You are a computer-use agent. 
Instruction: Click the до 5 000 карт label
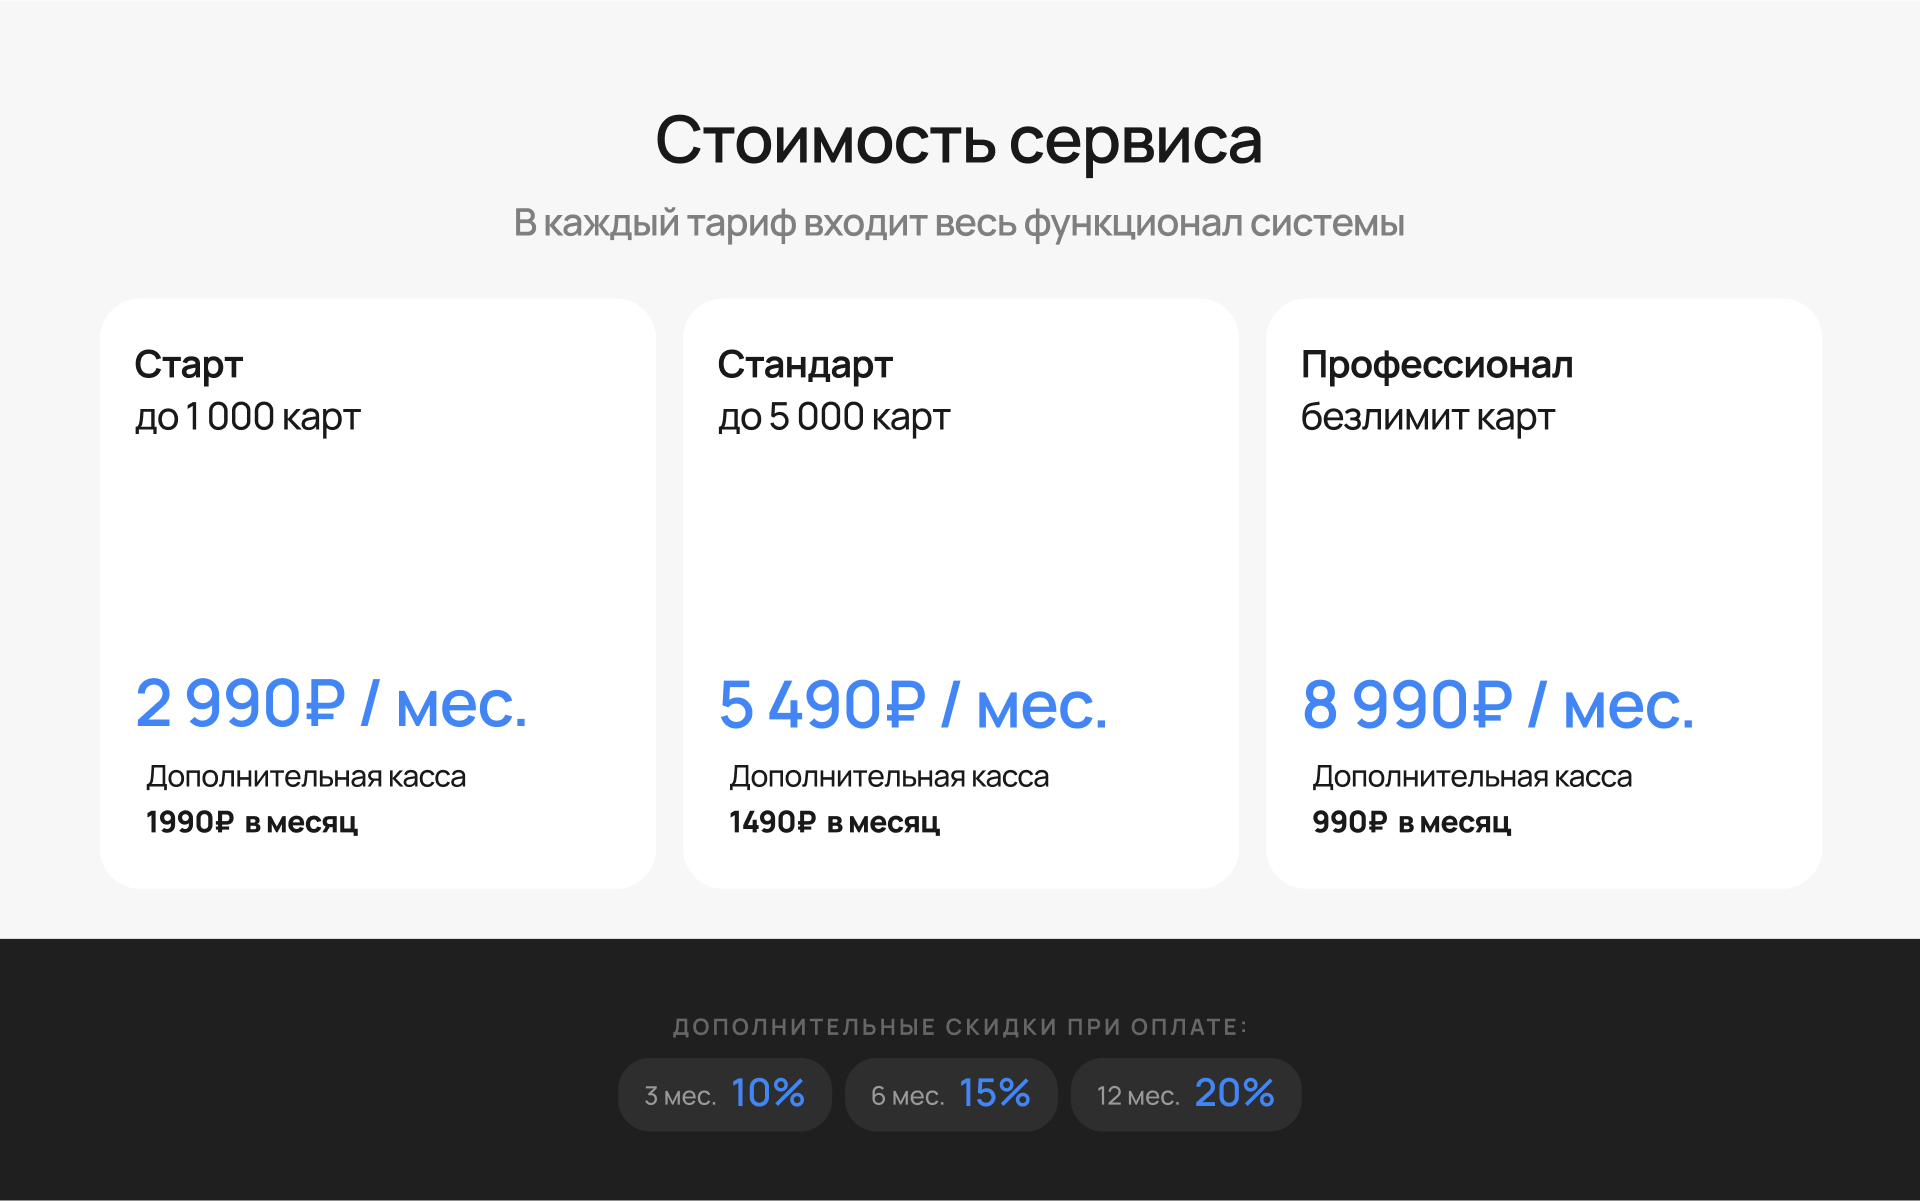coord(834,417)
